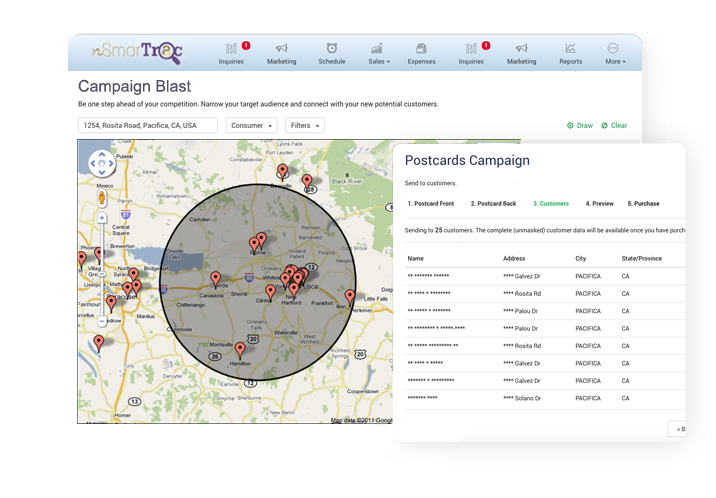Select the map pin near Black River
Viewport: 716px width, 498px height.
coord(307,182)
